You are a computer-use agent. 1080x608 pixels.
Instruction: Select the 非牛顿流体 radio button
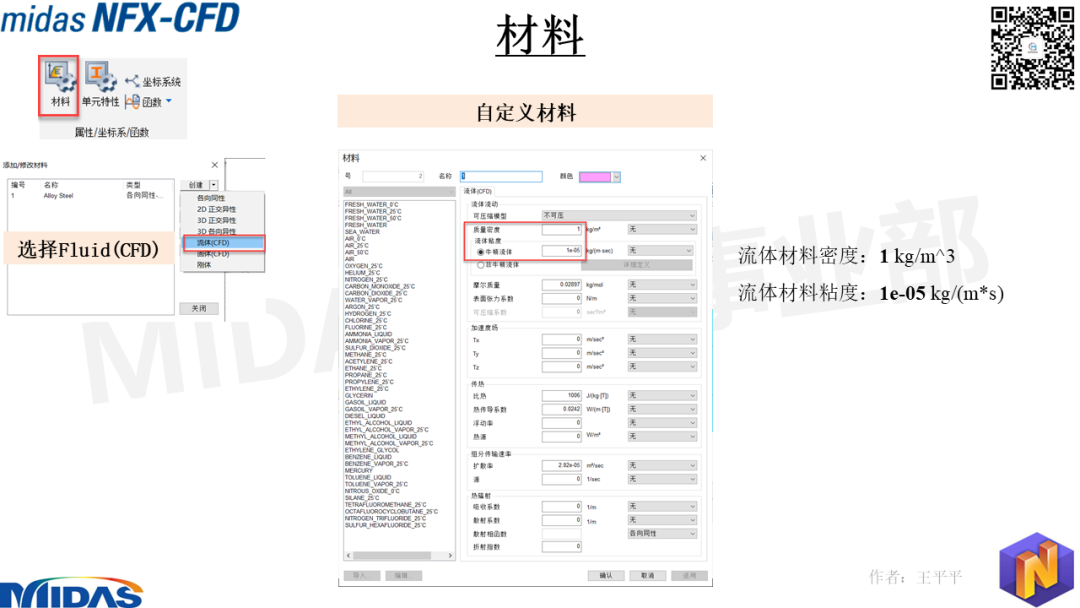click(481, 265)
